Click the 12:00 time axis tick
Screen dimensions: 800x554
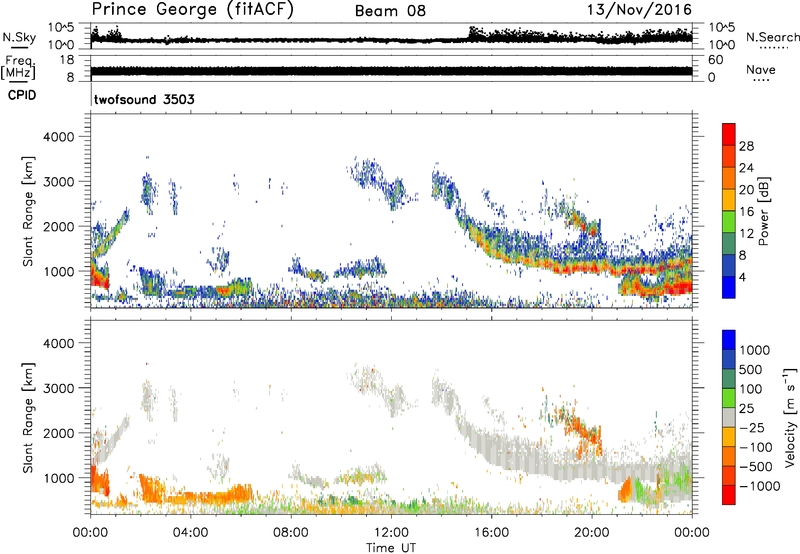pos(391,533)
